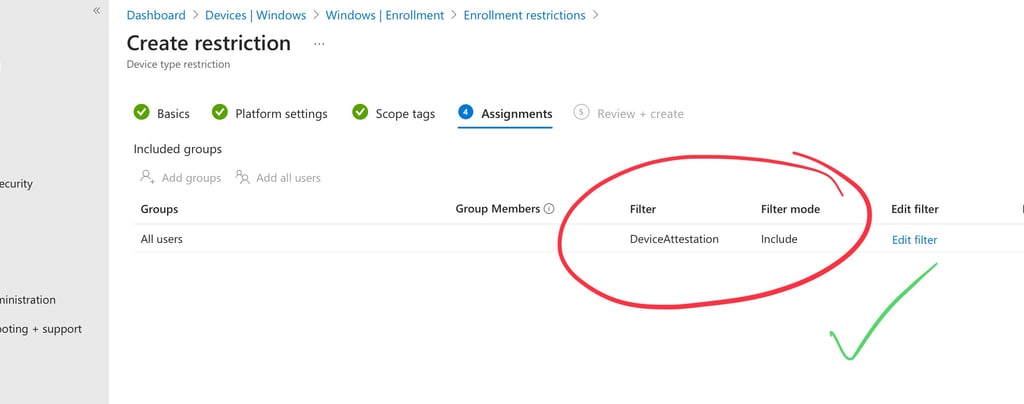This screenshot has height=404, width=1024.
Task: Click the green check icon for Basics
Action: pos(142,113)
